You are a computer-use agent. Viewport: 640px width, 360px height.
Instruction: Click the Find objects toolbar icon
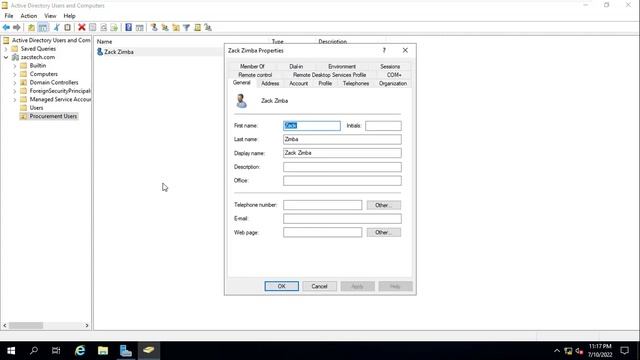pyautogui.click(x=198, y=27)
